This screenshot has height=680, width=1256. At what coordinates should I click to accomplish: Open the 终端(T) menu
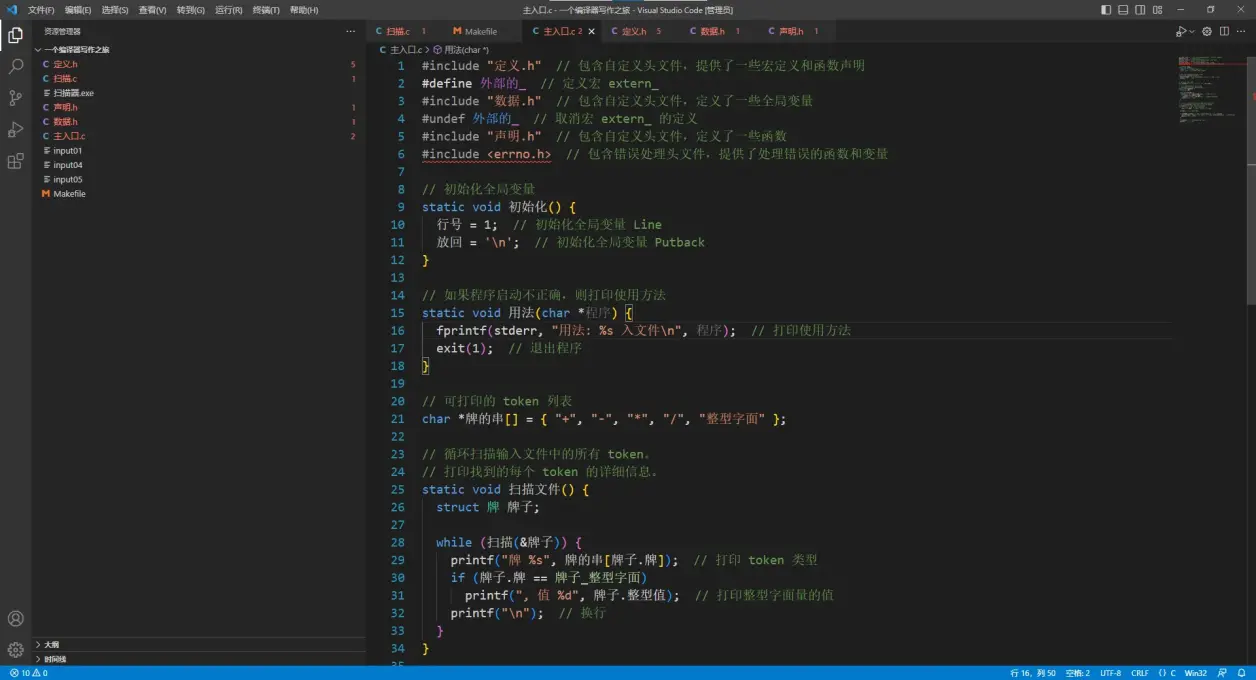tap(266, 9)
